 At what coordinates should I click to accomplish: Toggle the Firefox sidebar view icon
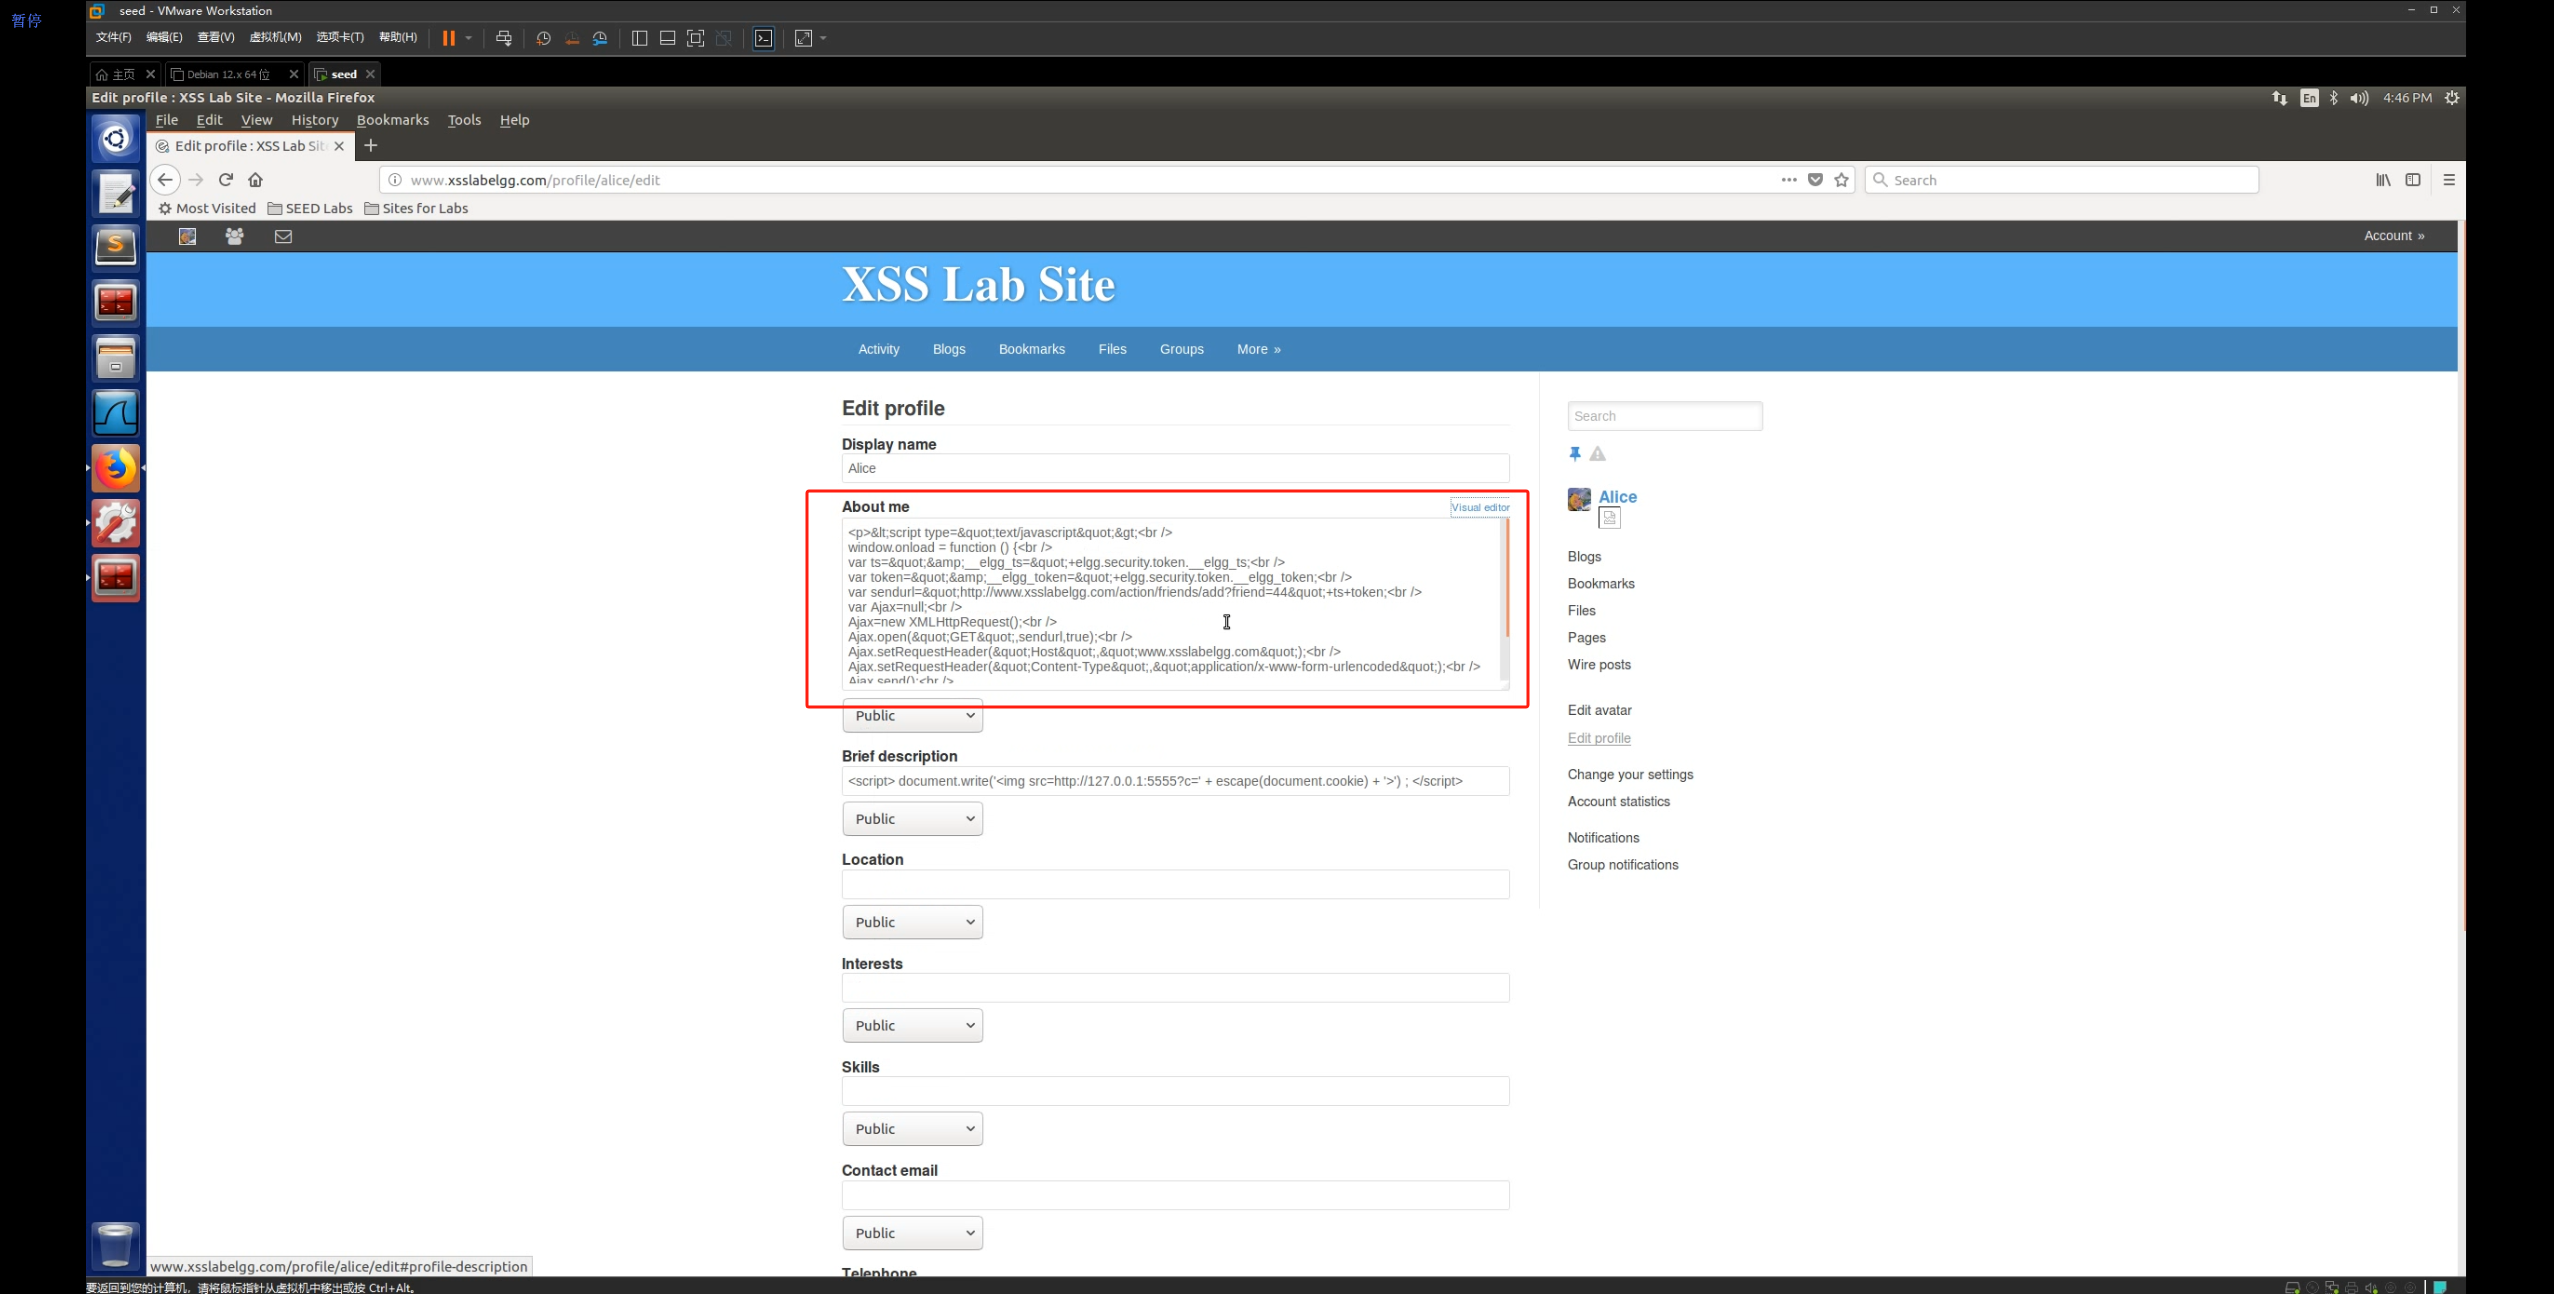pos(2412,180)
